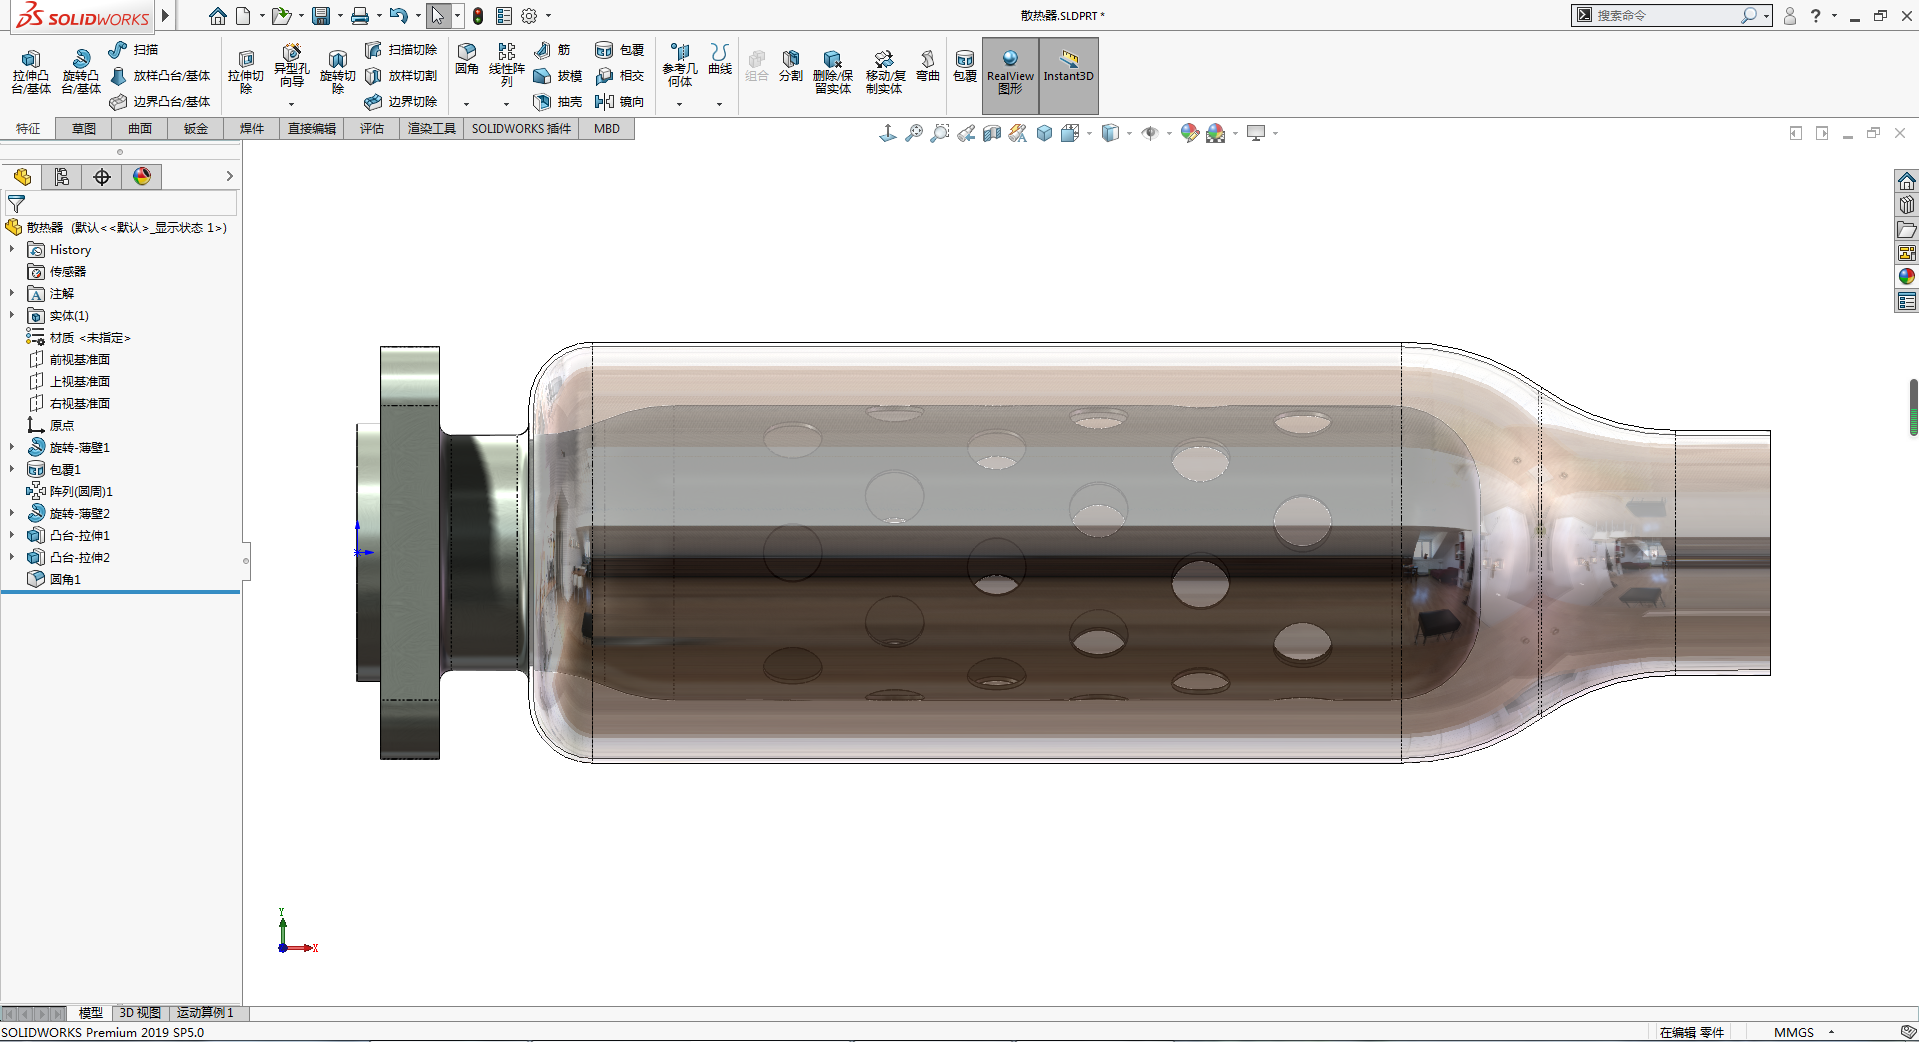Choose the 扫描切除 swept cut tool
Screen dimensions: 1919x1042
(x=401, y=49)
